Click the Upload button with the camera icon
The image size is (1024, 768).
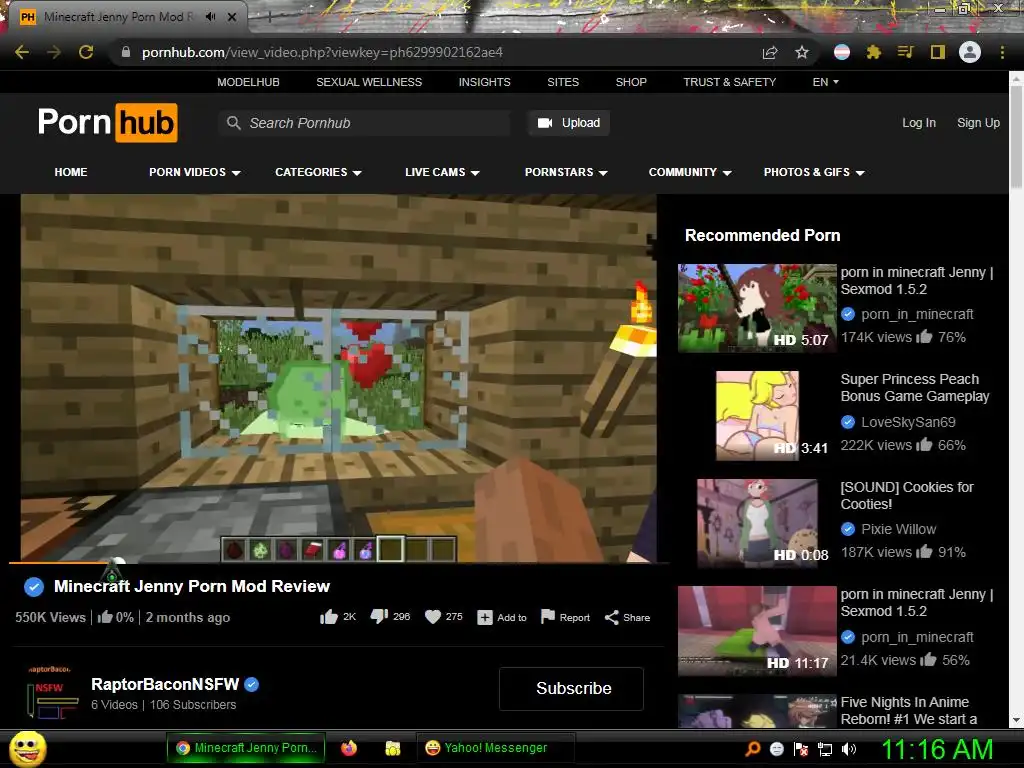pos(569,123)
